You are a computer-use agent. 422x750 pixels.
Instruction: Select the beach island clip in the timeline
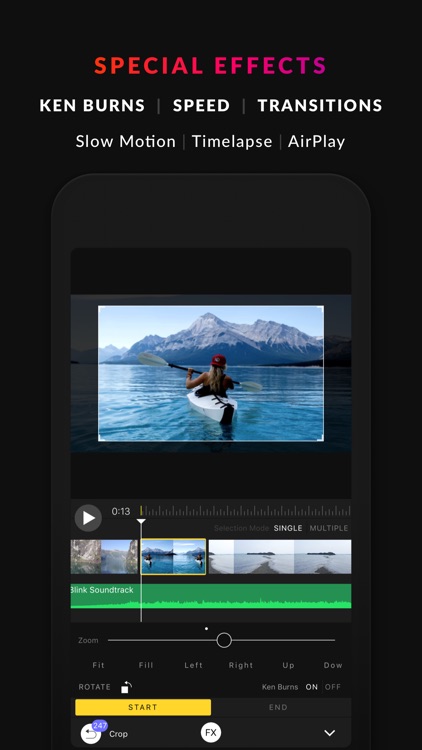point(280,557)
